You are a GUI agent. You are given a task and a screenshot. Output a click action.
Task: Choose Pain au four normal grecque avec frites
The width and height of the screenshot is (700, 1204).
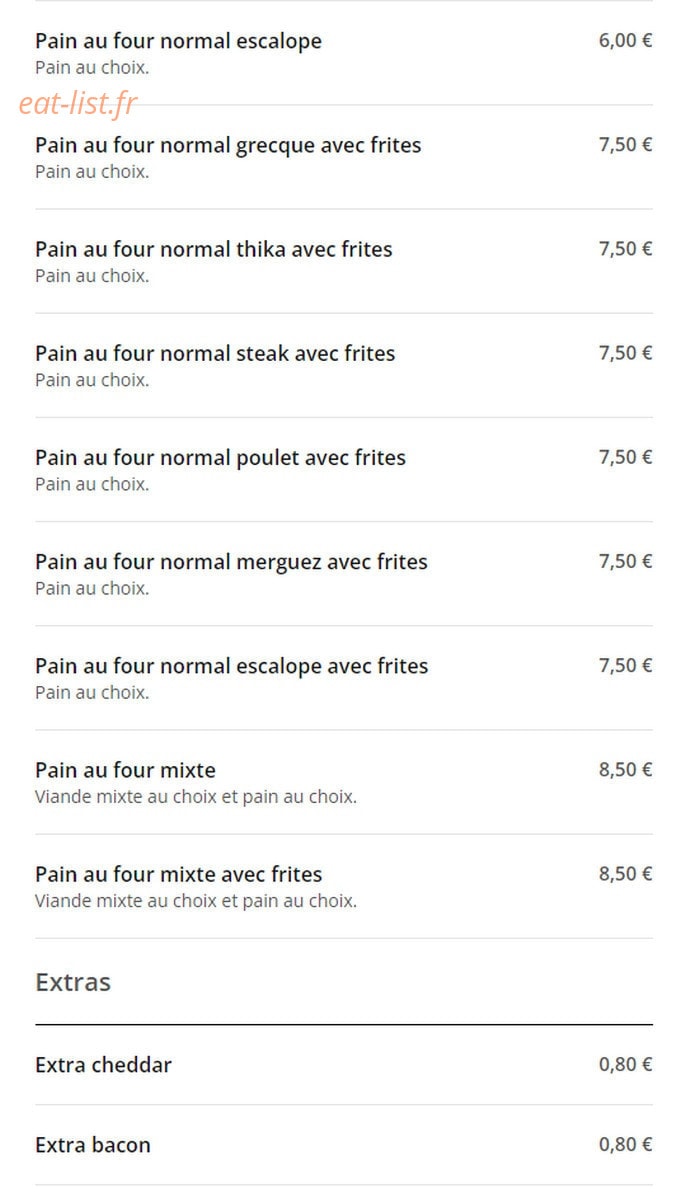pyautogui.click(x=344, y=157)
